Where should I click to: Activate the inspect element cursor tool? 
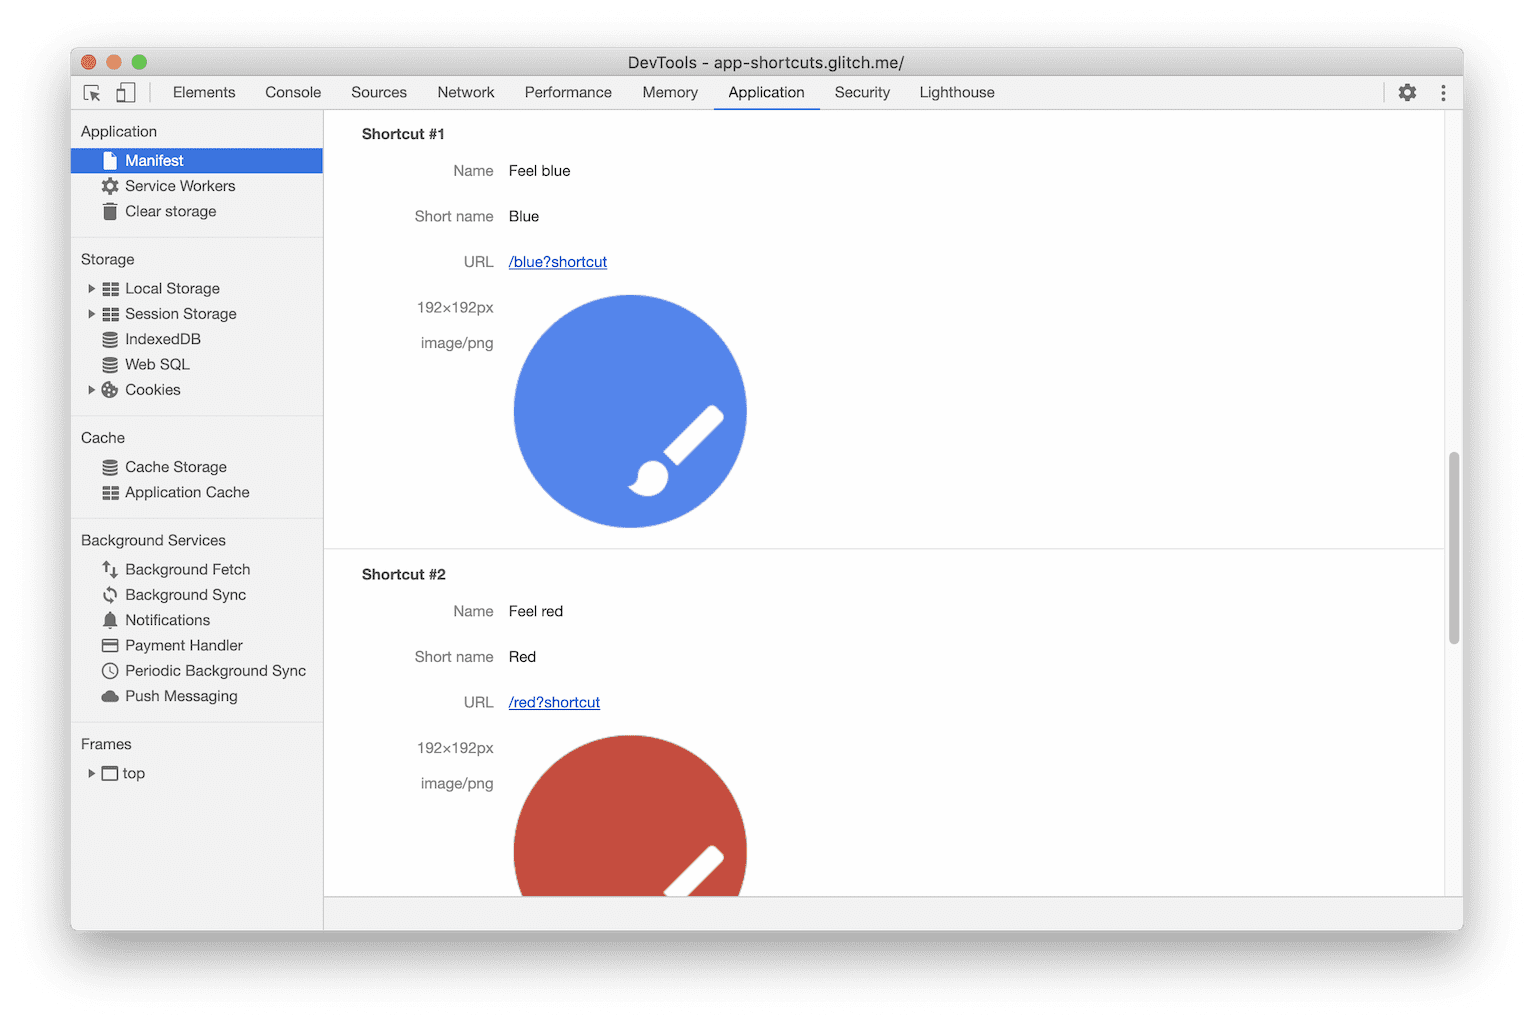point(91,92)
